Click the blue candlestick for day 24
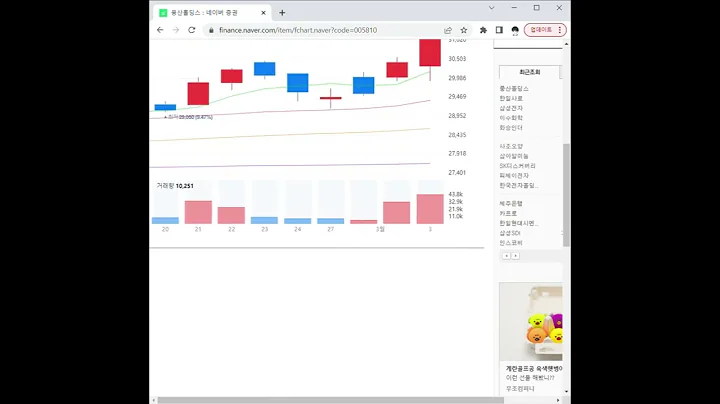Image resolution: width=720 pixels, height=404 pixels. pyautogui.click(x=298, y=84)
